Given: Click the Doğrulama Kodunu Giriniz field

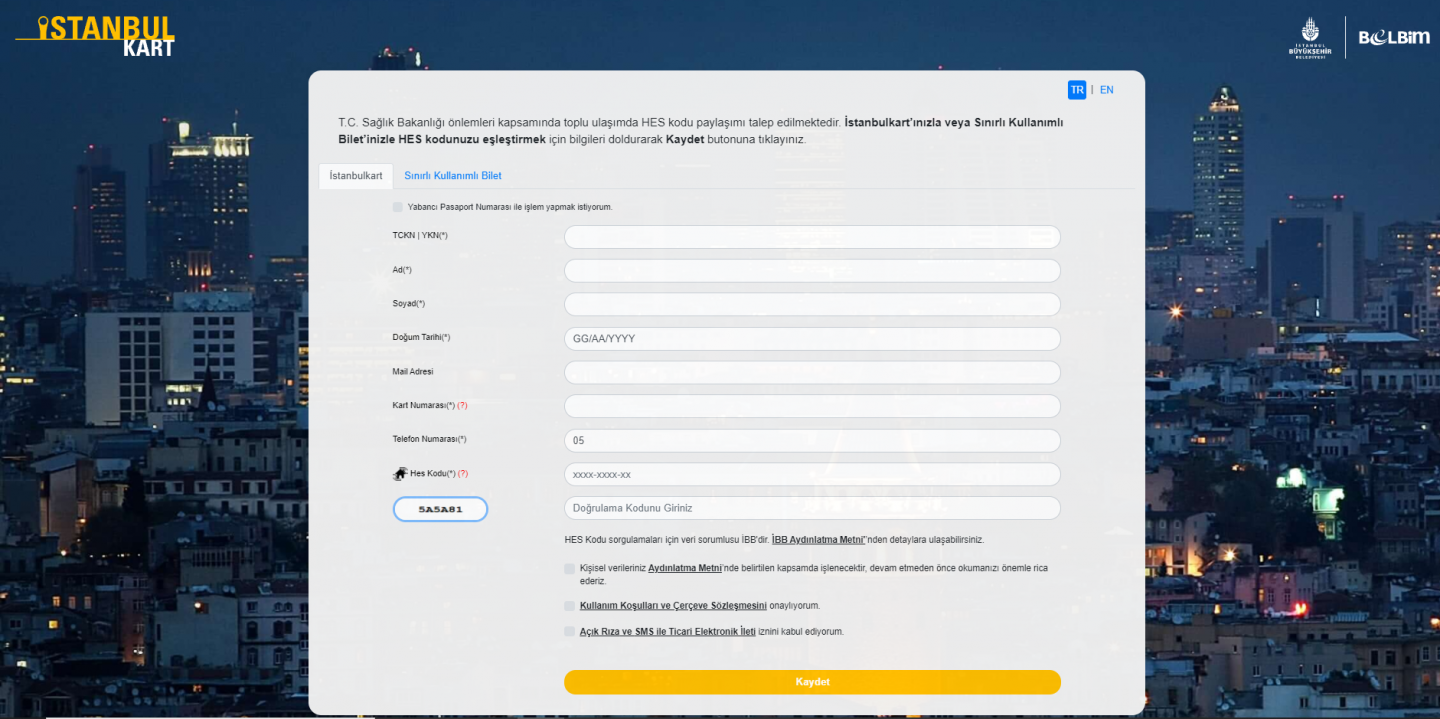Looking at the screenshot, I should 812,508.
